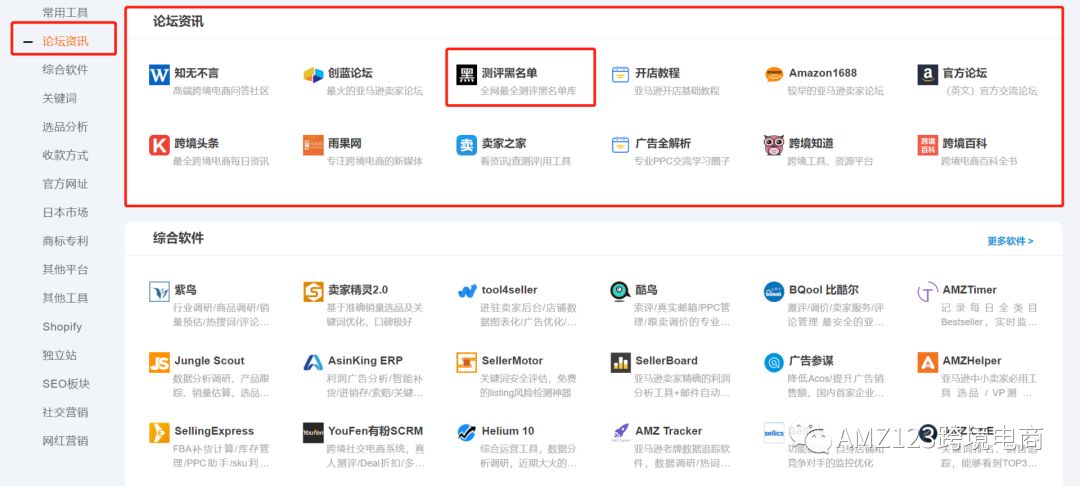The width and height of the screenshot is (1080, 486).
Task: Click the BQool 比酷尔 blue icon
Action: [774, 291]
